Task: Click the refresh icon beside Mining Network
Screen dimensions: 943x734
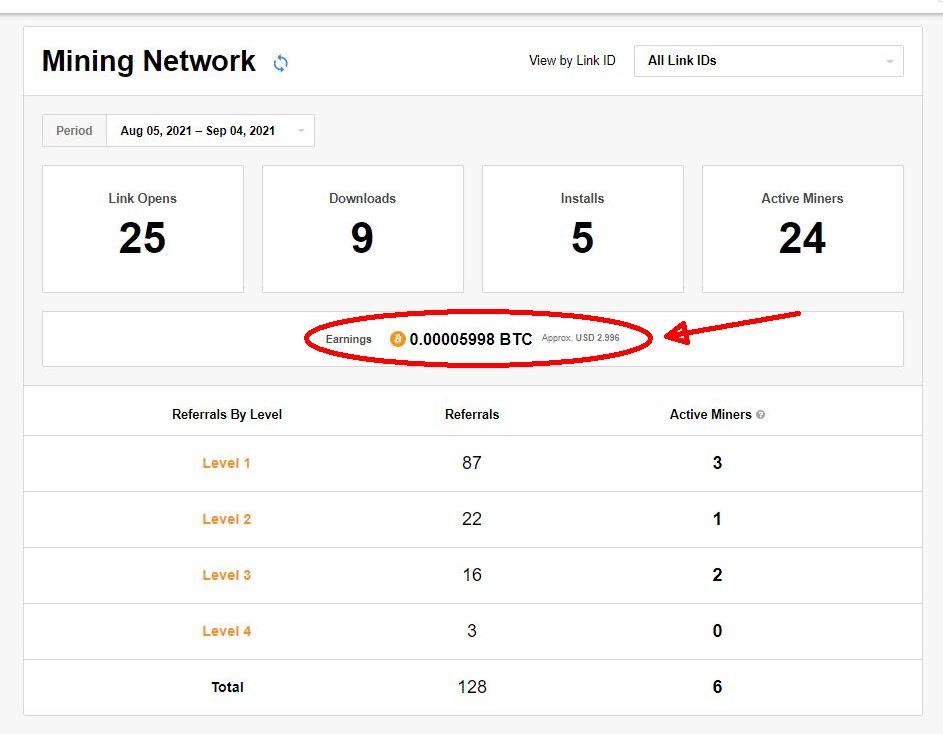Action: 280,63
